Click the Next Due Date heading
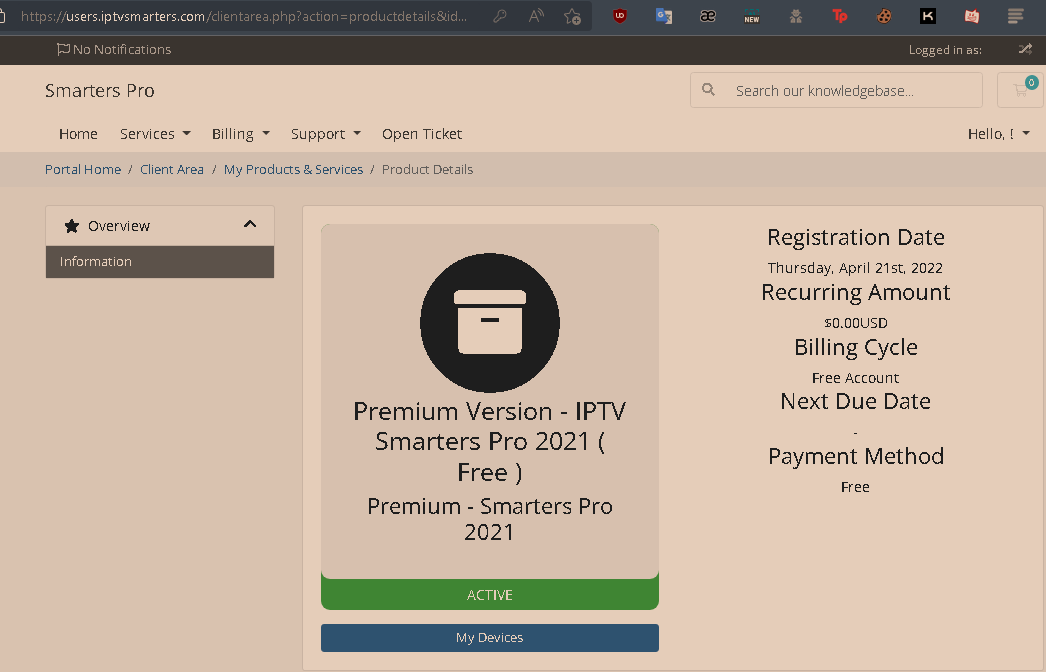Image resolution: width=1046 pixels, height=672 pixels. (855, 401)
